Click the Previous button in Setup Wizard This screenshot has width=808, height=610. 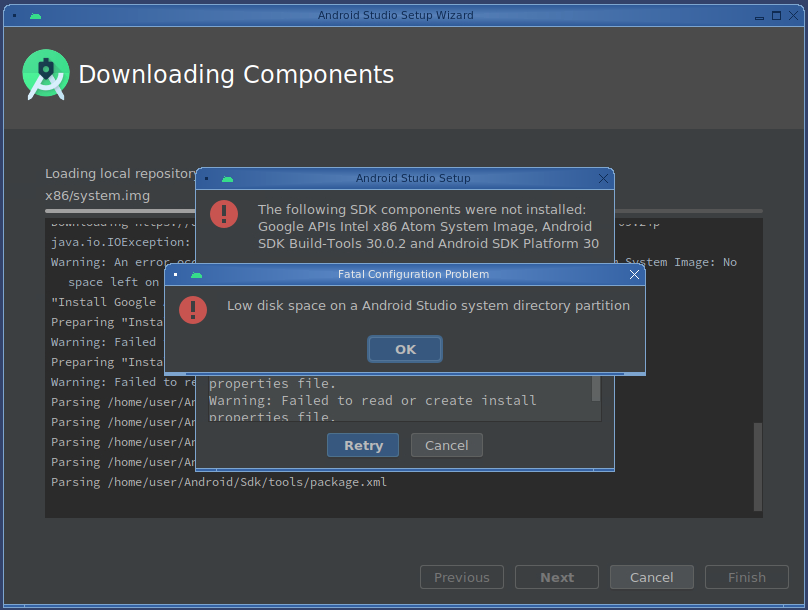(x=462, y=577)
